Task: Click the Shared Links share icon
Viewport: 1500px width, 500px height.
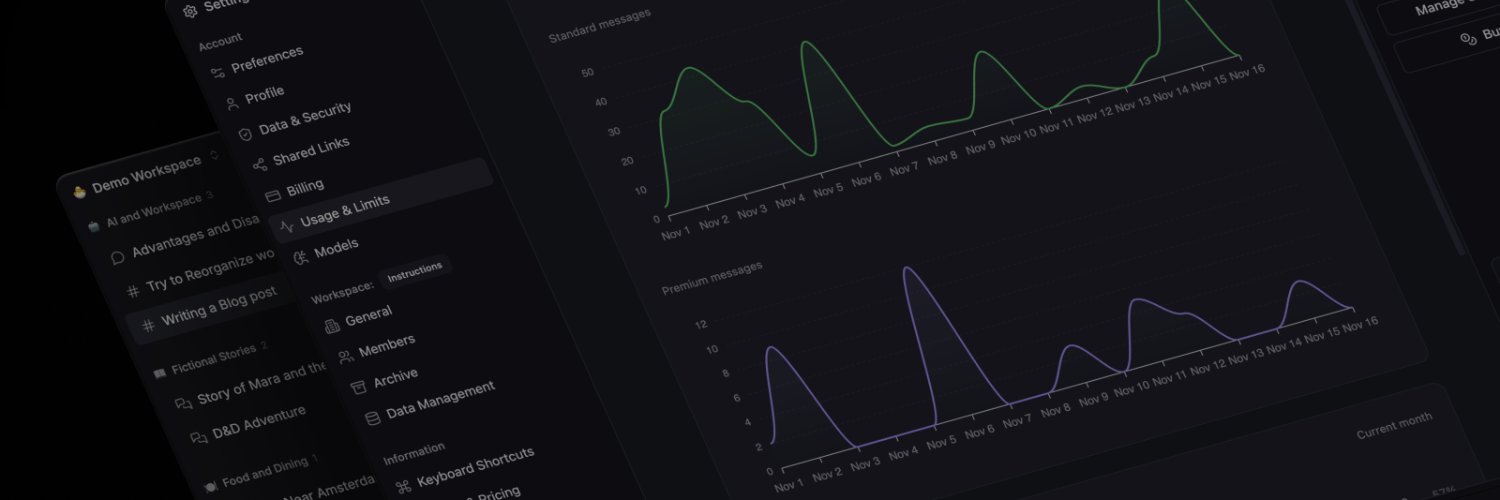Action: (x=260, y=163)
